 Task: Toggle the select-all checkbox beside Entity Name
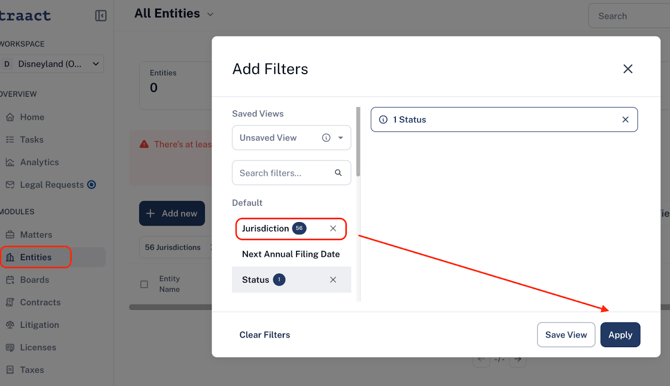[x=144, y=284]
